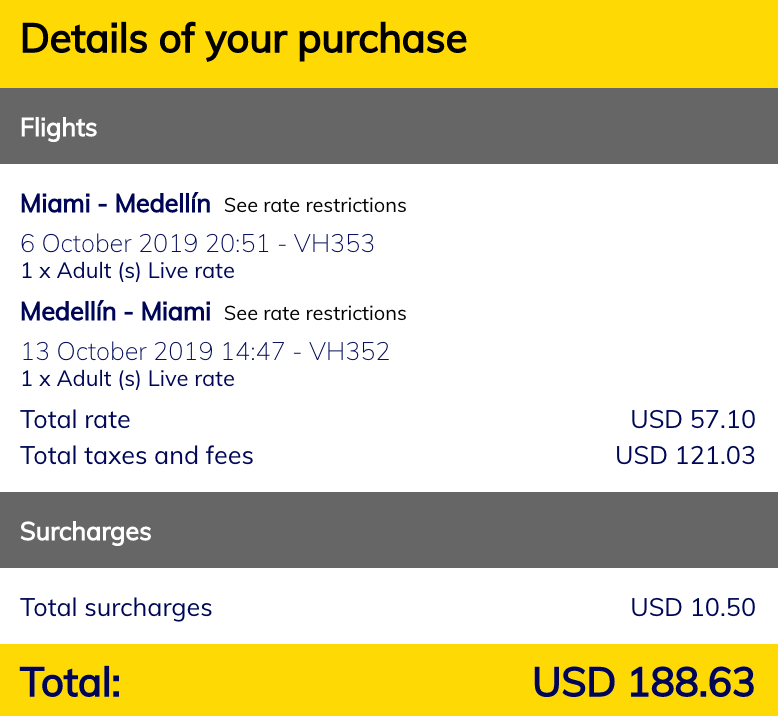
Task: Click second 1 x Adult (s) Live rate line
Action: point(128,380)
